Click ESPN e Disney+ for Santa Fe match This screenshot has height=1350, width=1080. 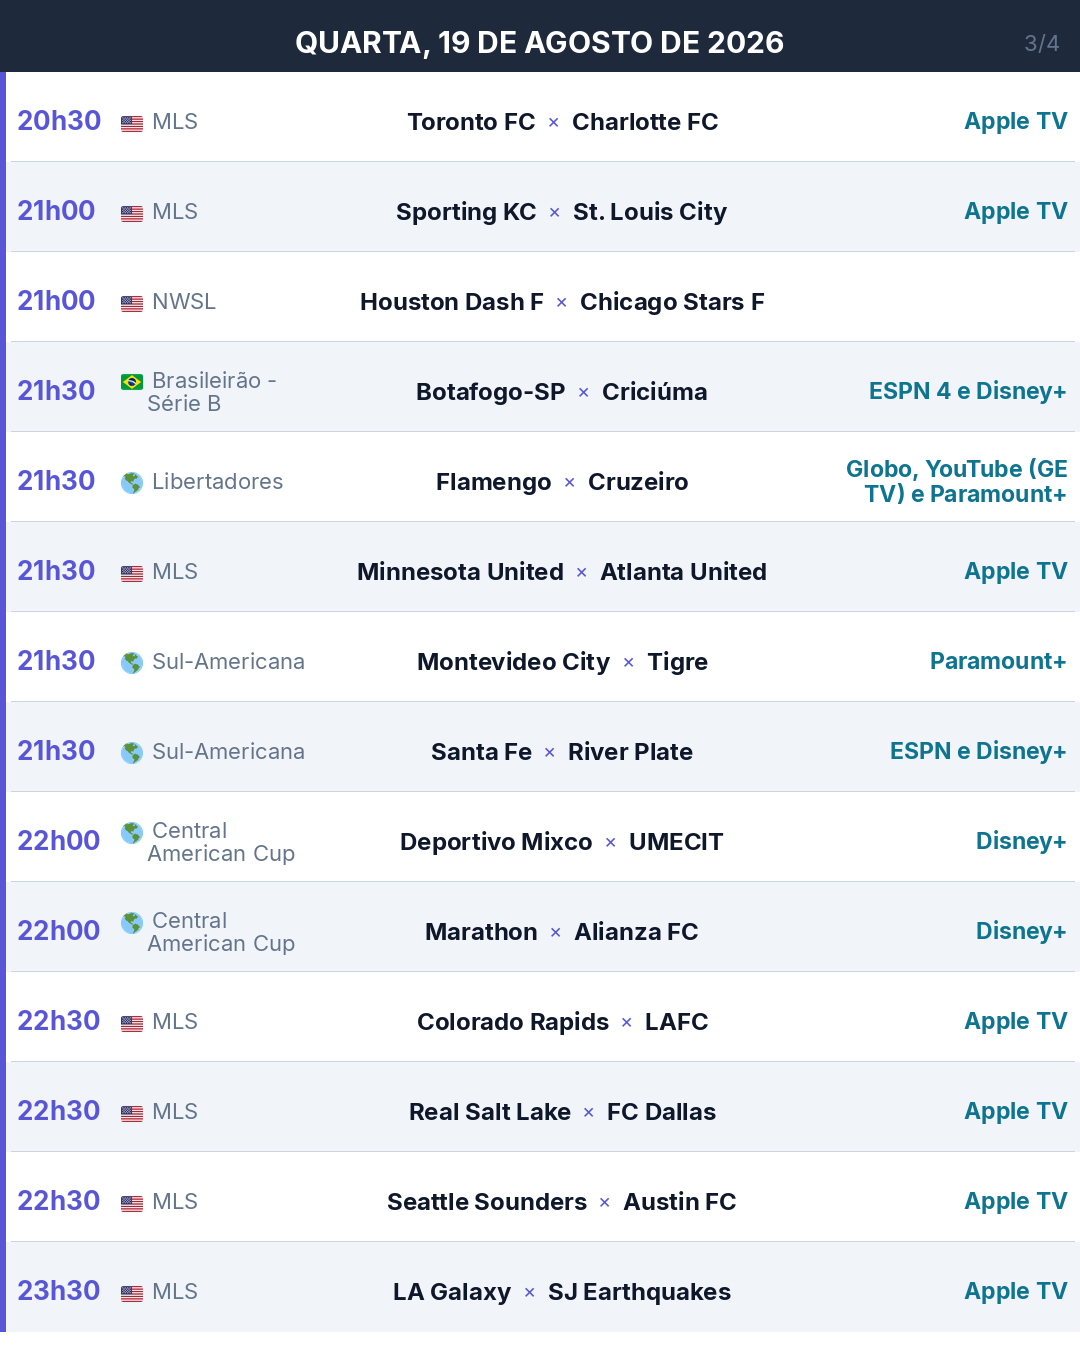click(978, 751)
